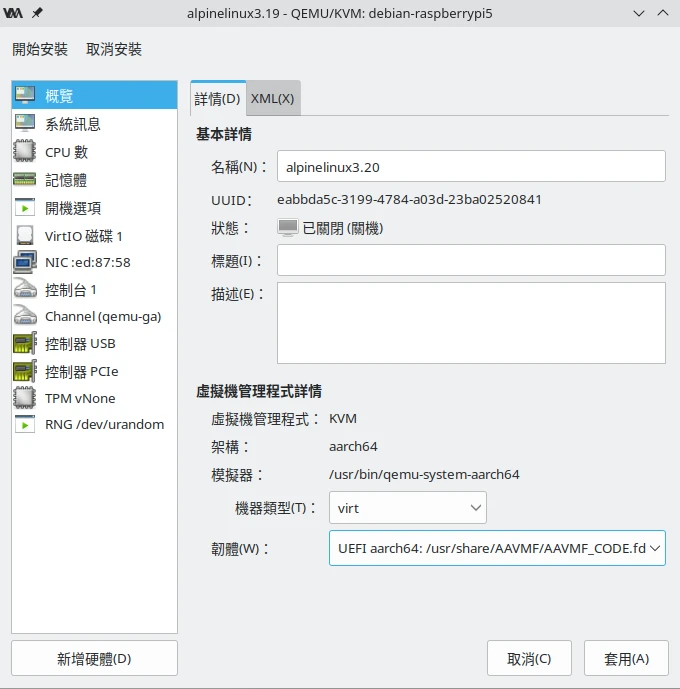The image size is (680, 689).
Task: Click the RNG /dev/urandom icon
Action: (x=25, y=424)
